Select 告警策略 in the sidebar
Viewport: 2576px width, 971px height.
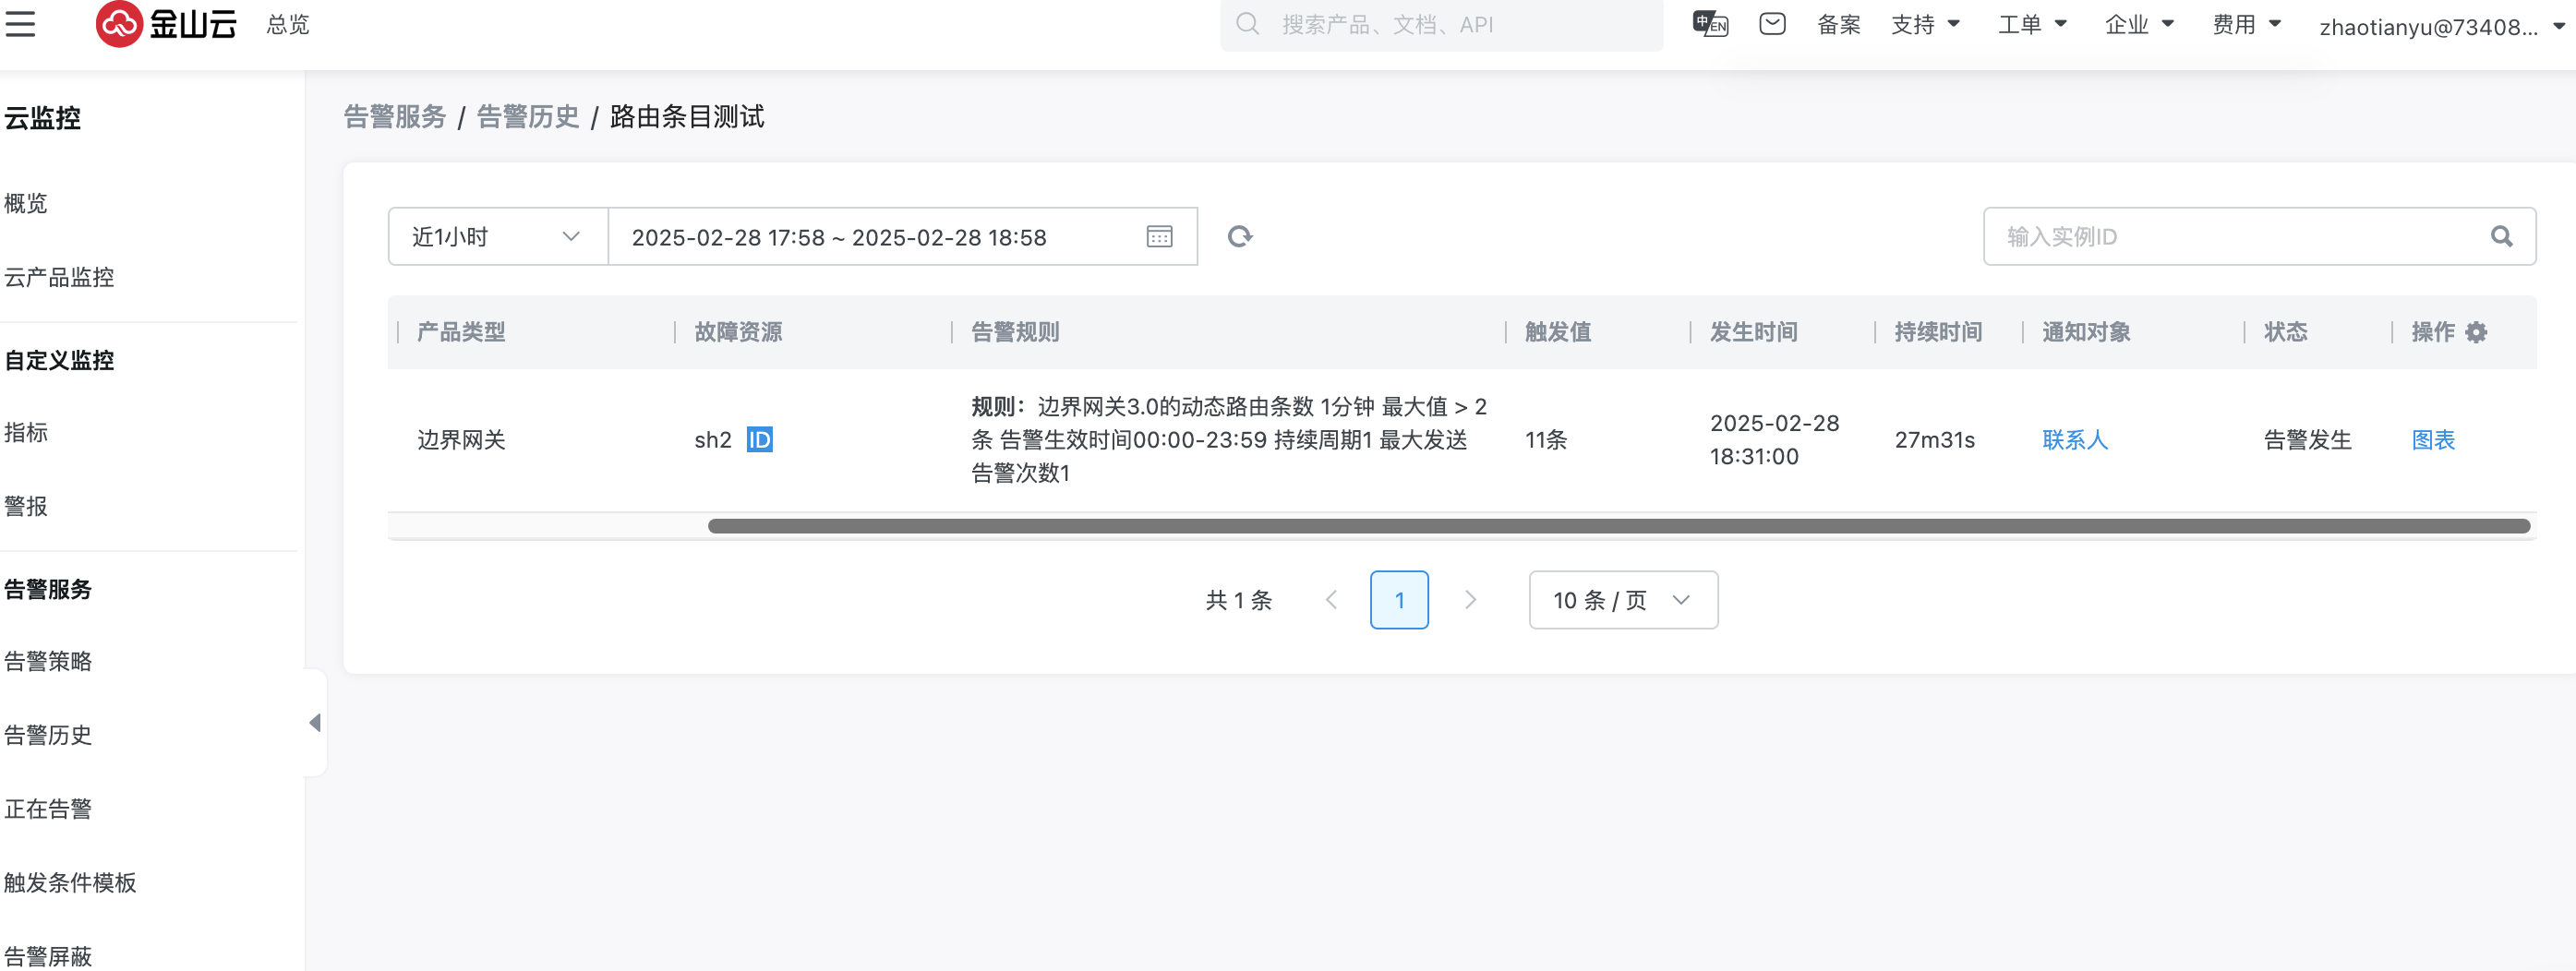(x=48, y=661)
